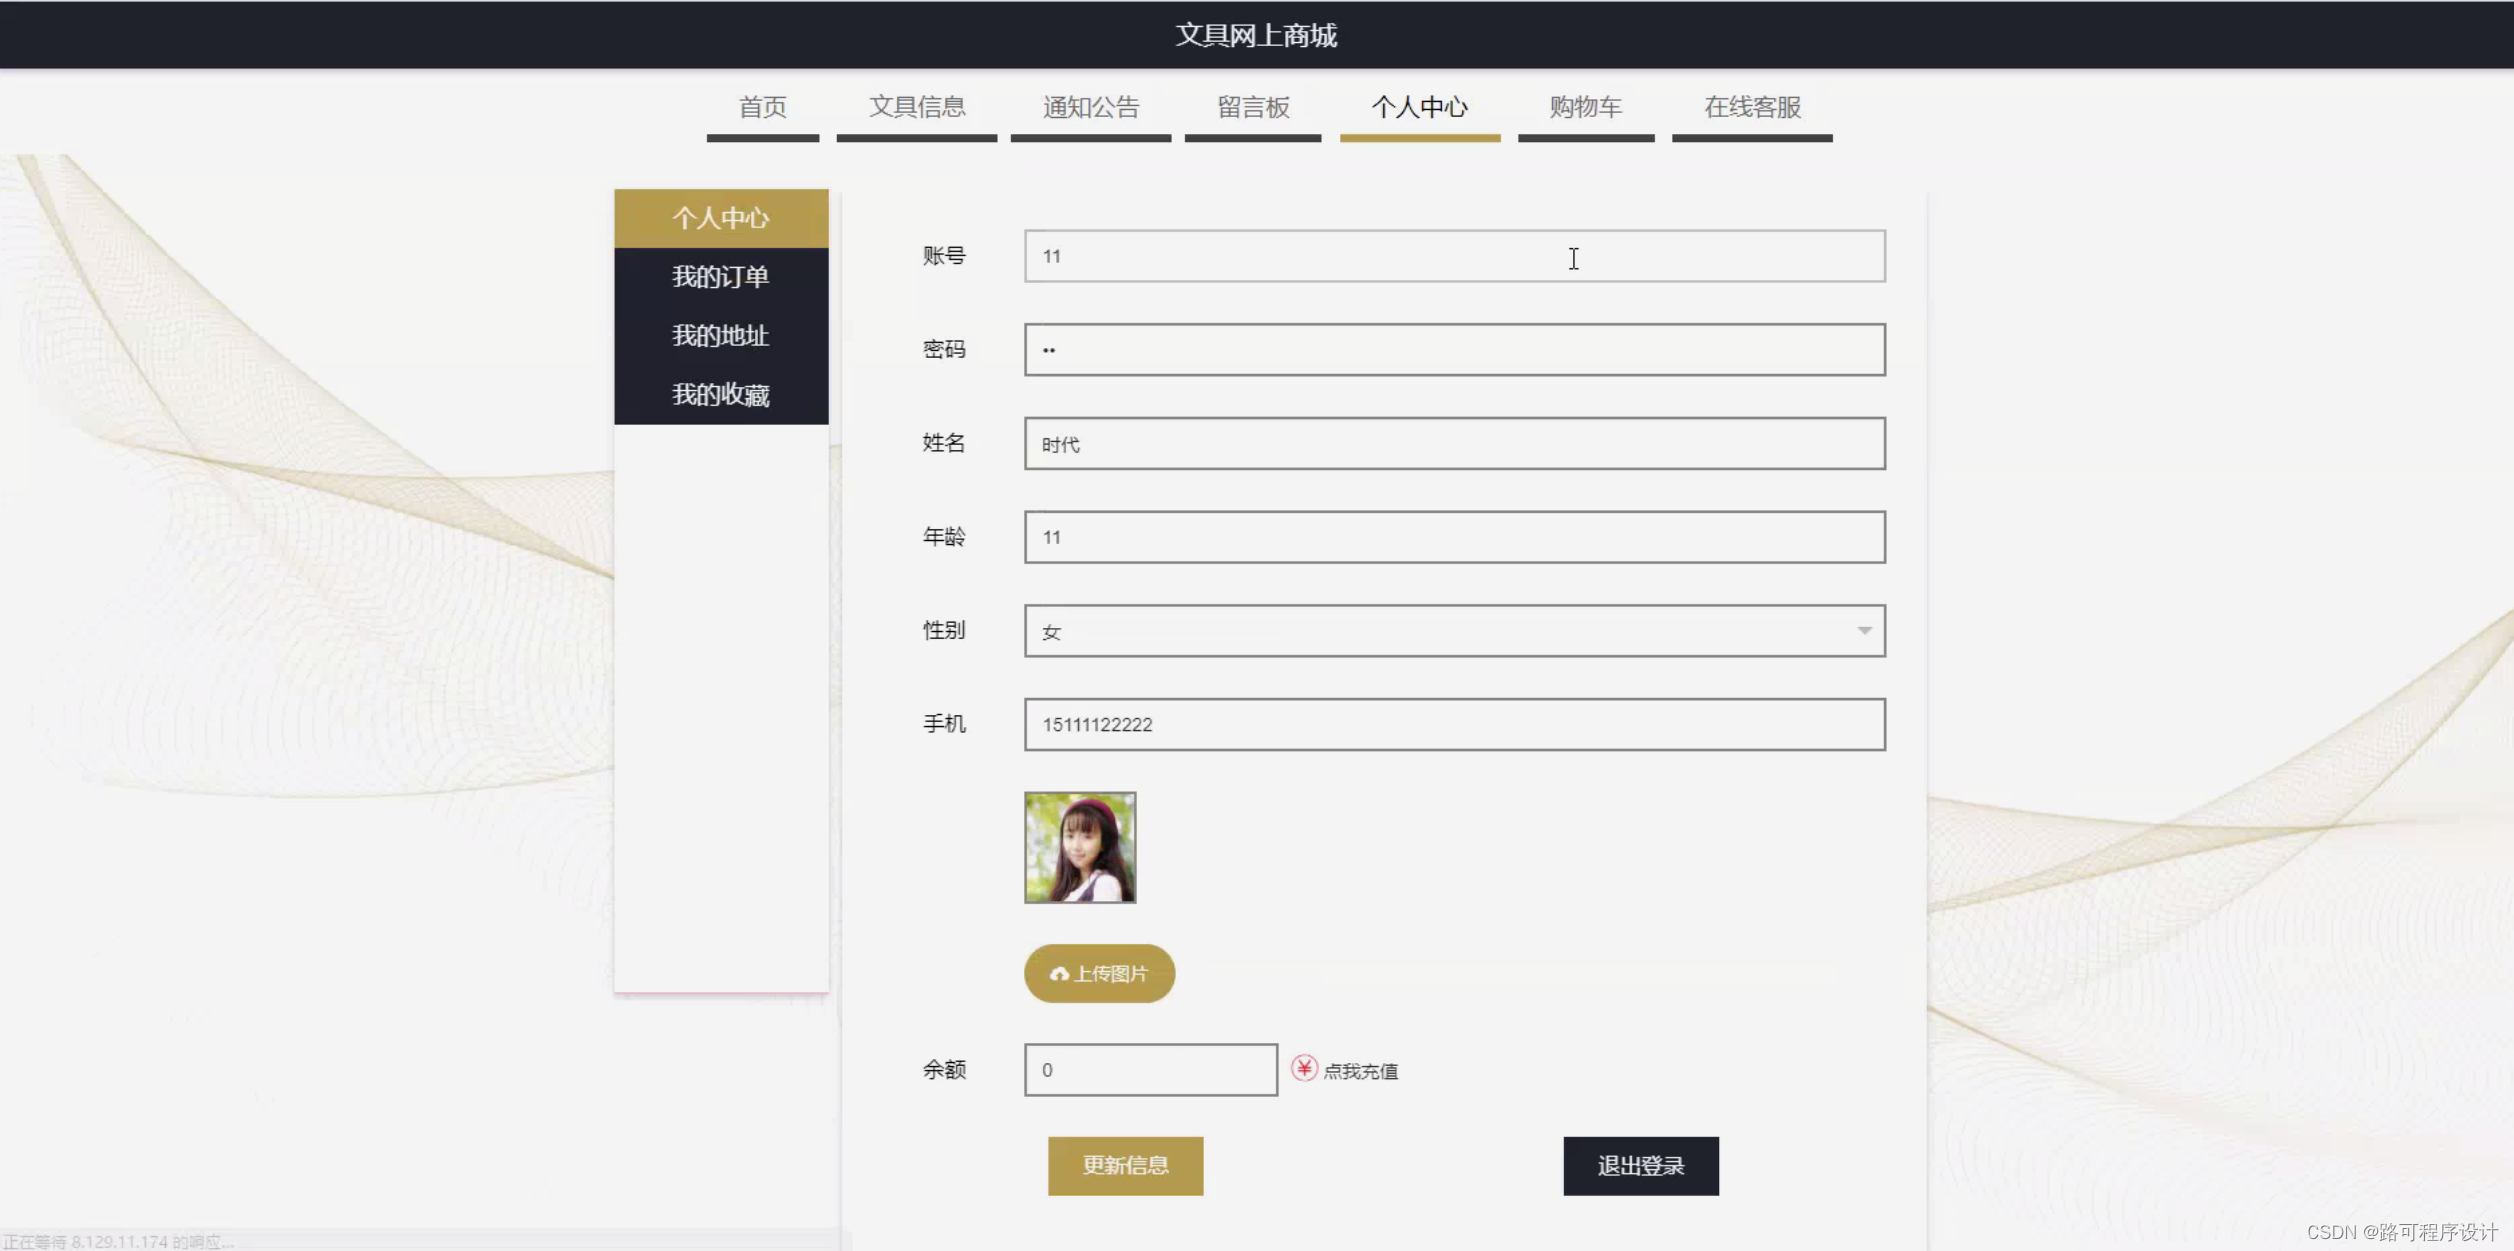This screenshot has width=2514, height=1251.
Task: Select 我的订单 in the sidebar
Action: coord(720,276)
